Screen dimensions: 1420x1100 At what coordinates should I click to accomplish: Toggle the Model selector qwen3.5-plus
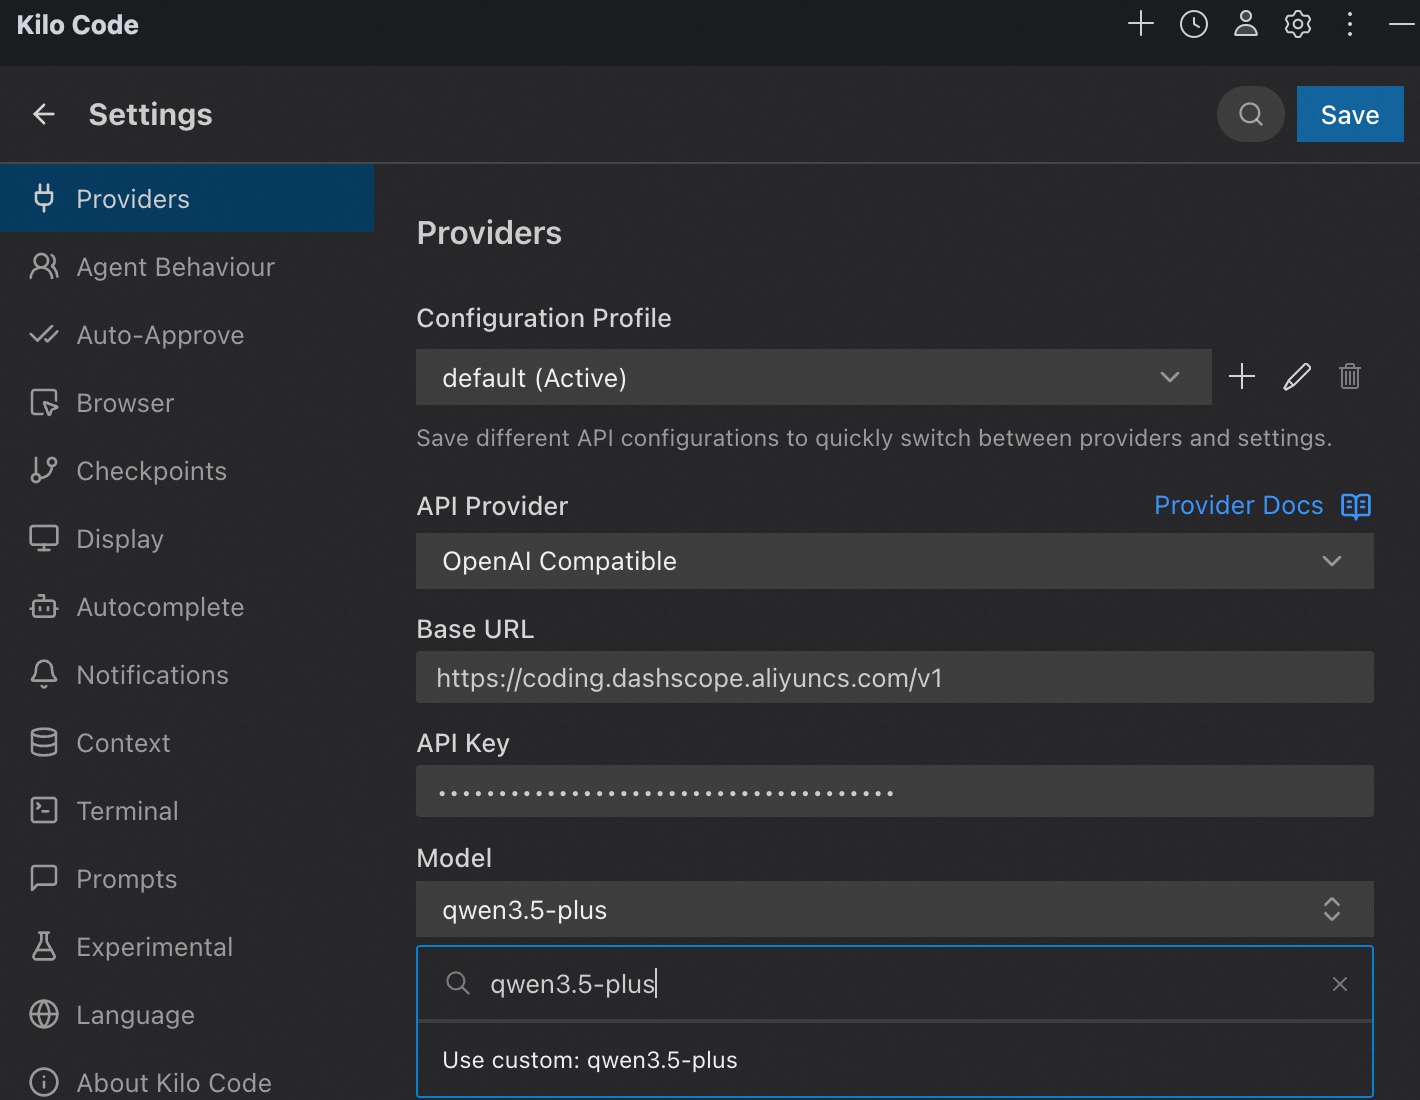point(894,909)
